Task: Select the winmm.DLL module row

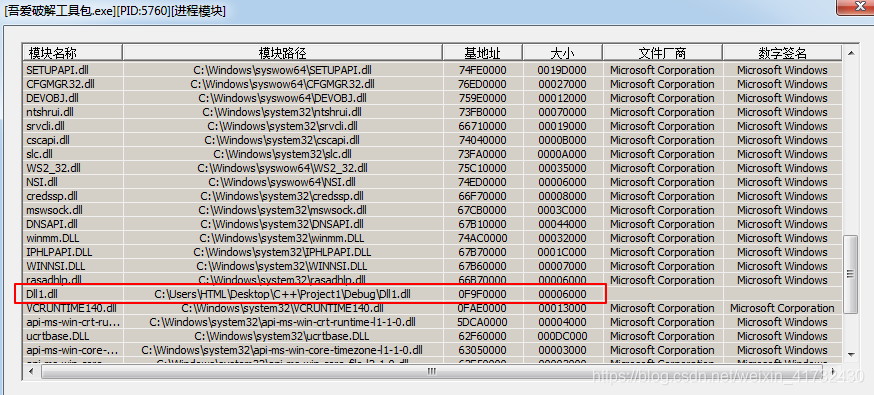Action: click(x=432, y=238)
